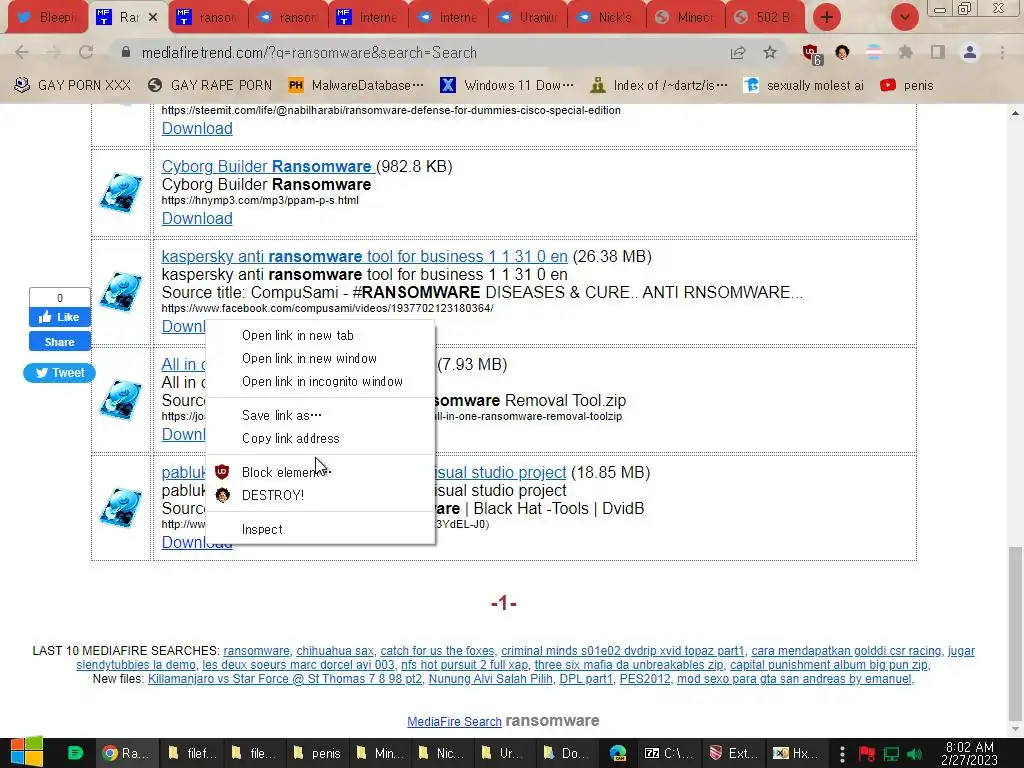Click the chihuahua sax recent search link
The height and width of the screenshot is (768, 1024).
tap(335, 650)
